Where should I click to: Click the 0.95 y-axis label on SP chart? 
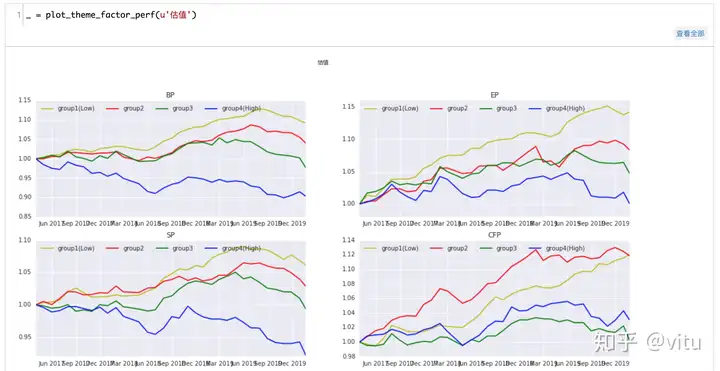tap(25, 337)
